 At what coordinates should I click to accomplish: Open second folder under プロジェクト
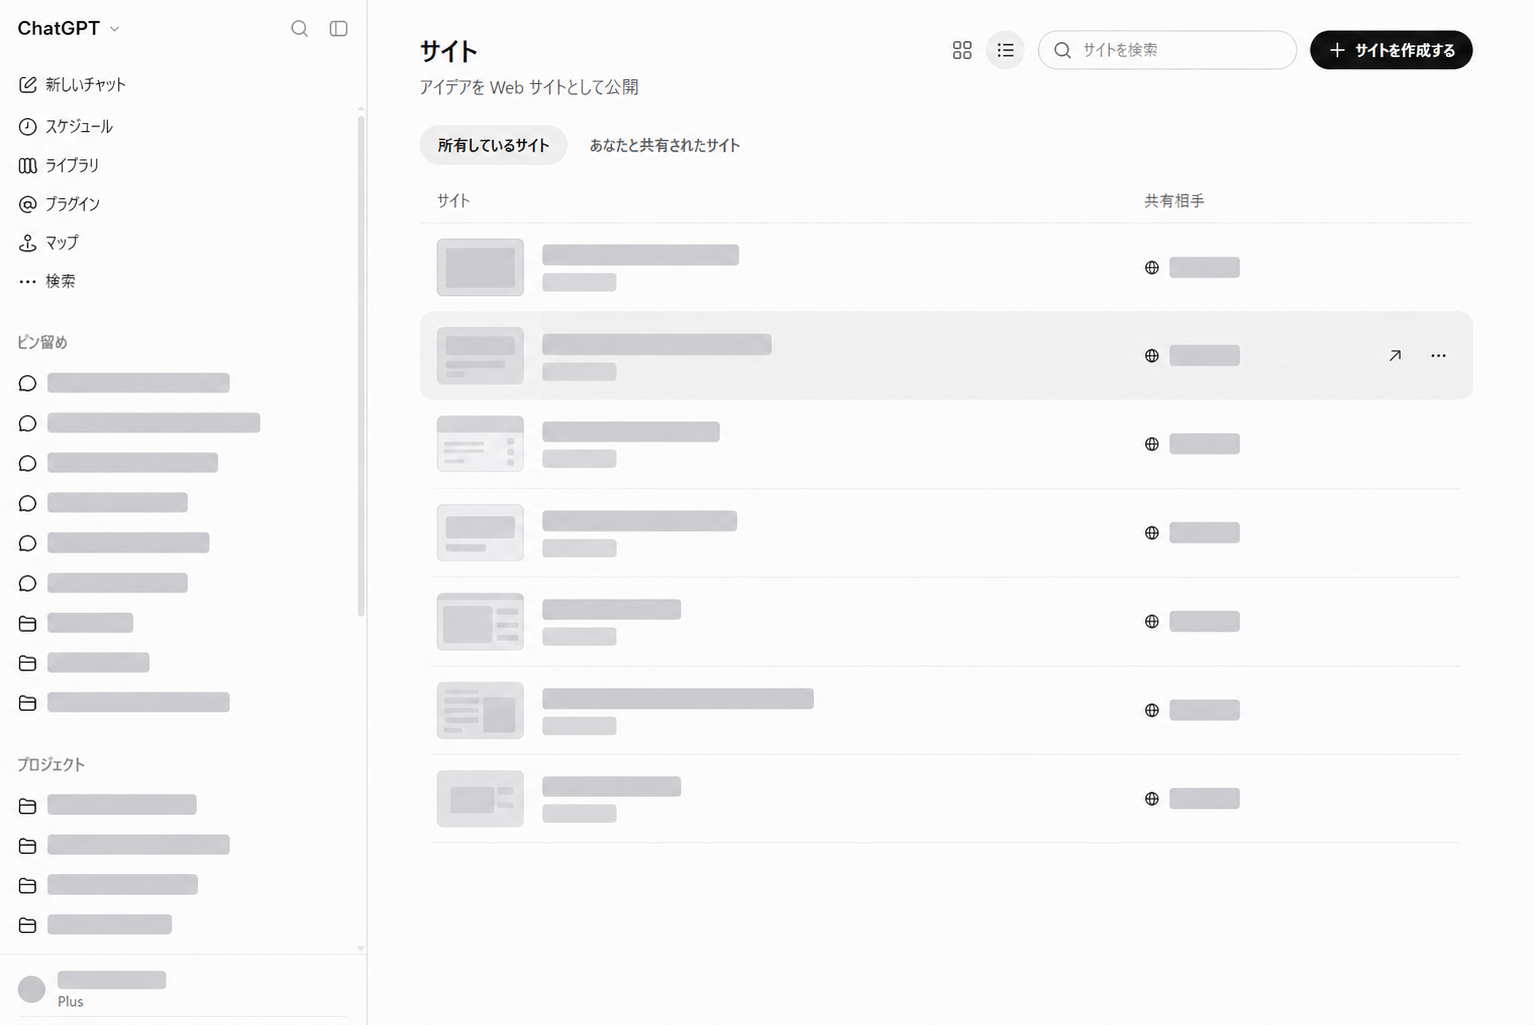28,845
